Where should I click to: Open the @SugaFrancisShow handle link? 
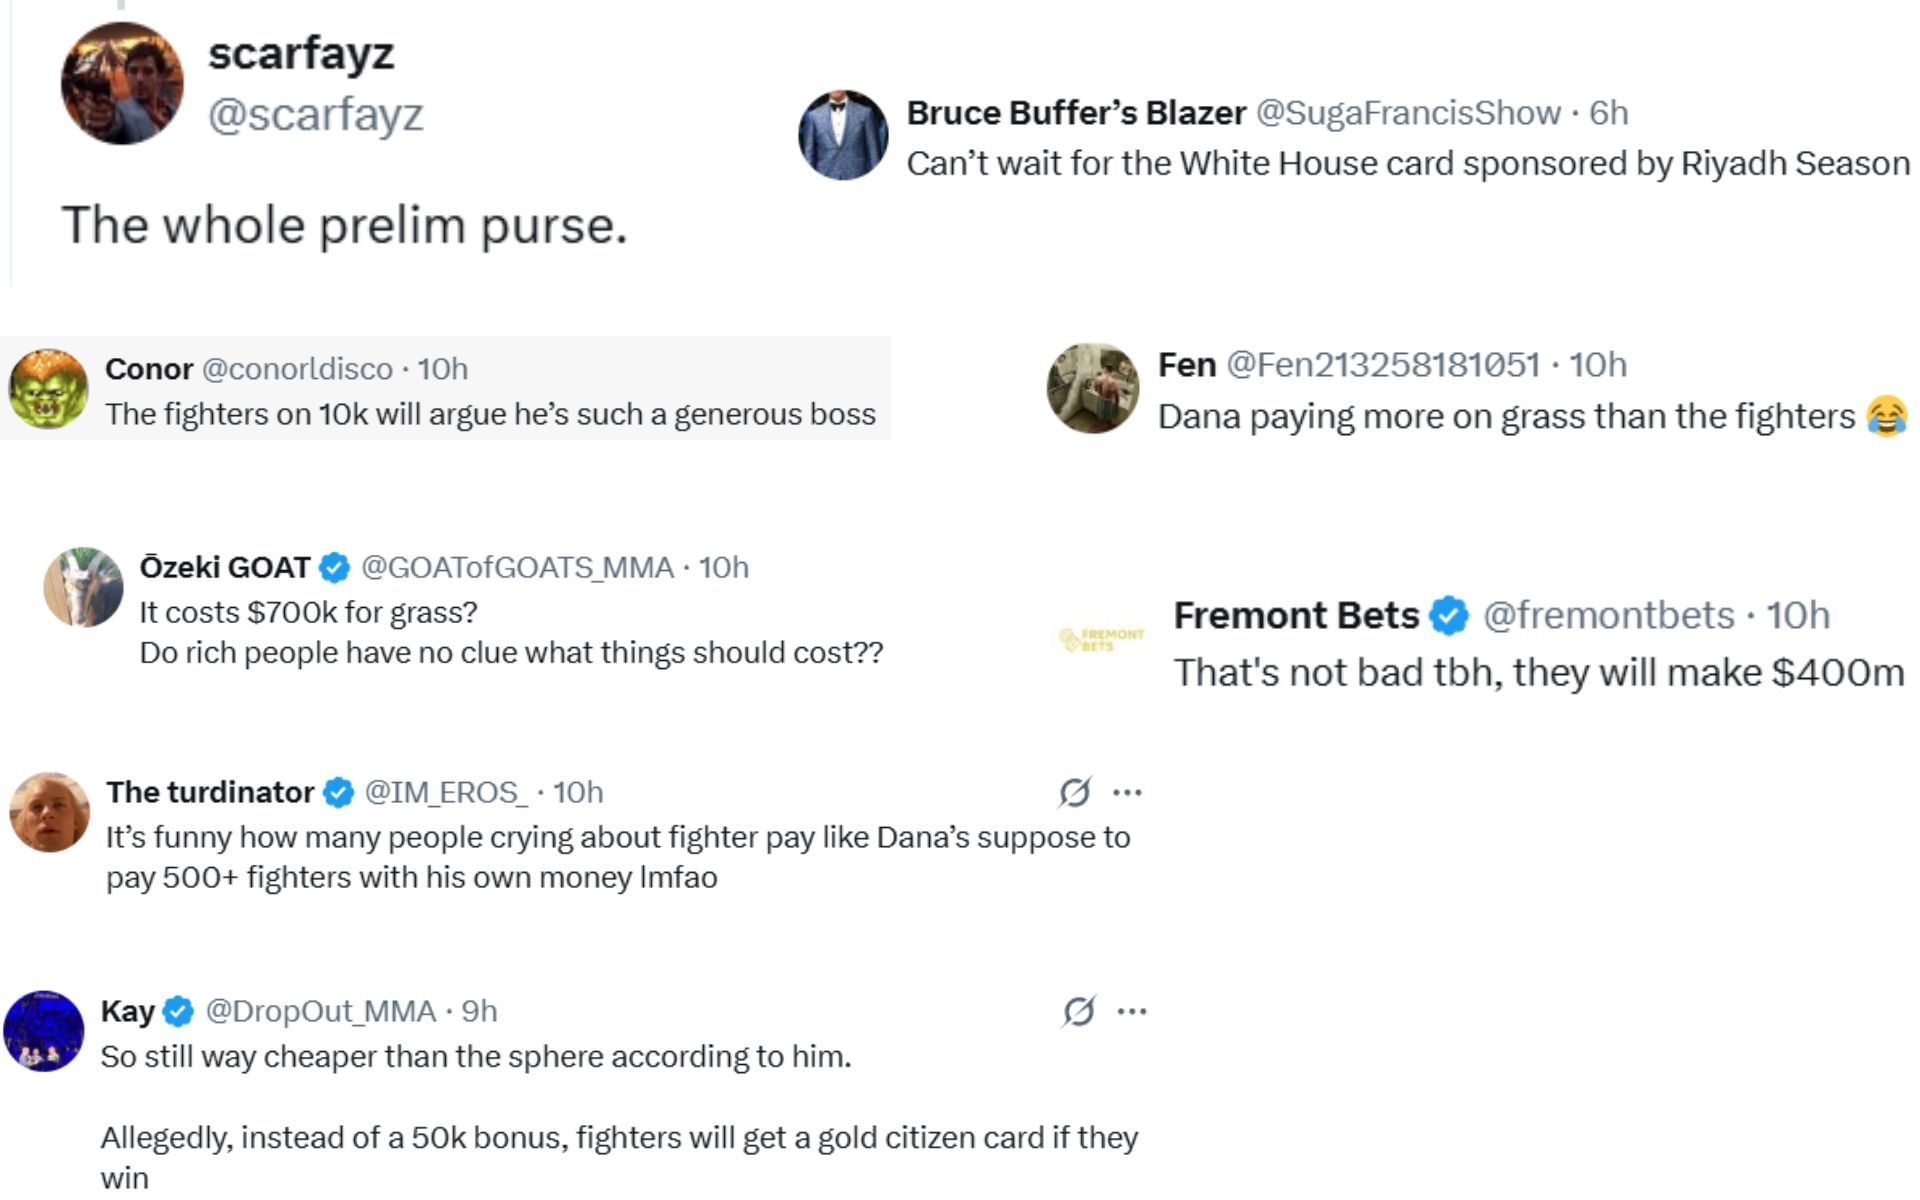pyautogui.click(x=1407, y=113)
